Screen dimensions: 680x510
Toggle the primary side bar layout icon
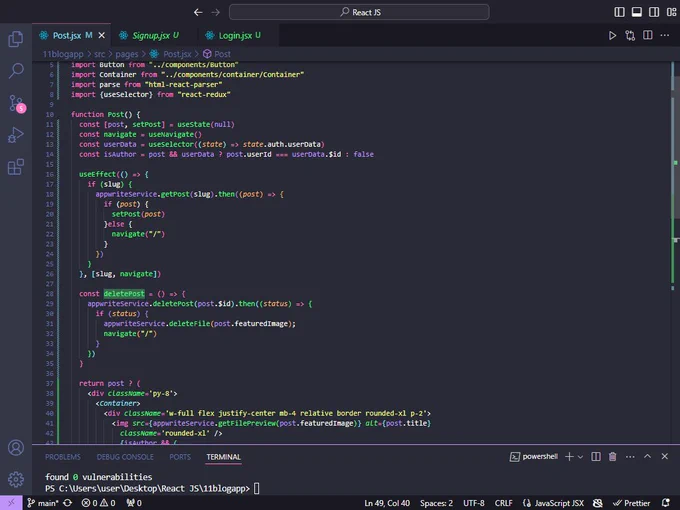point(619,12)
